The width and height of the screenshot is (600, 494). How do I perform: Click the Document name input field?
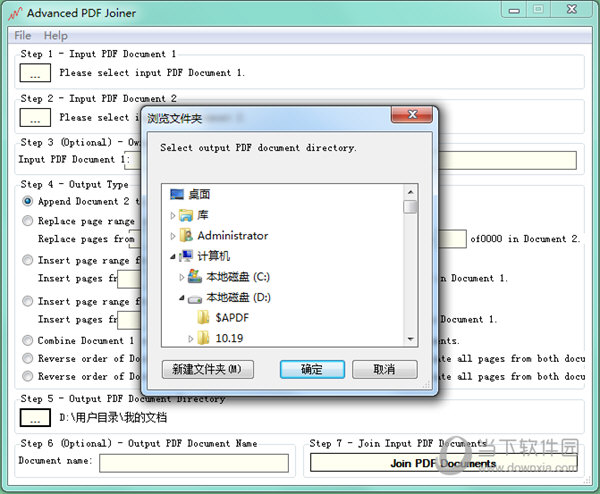[x=194, y=463]
